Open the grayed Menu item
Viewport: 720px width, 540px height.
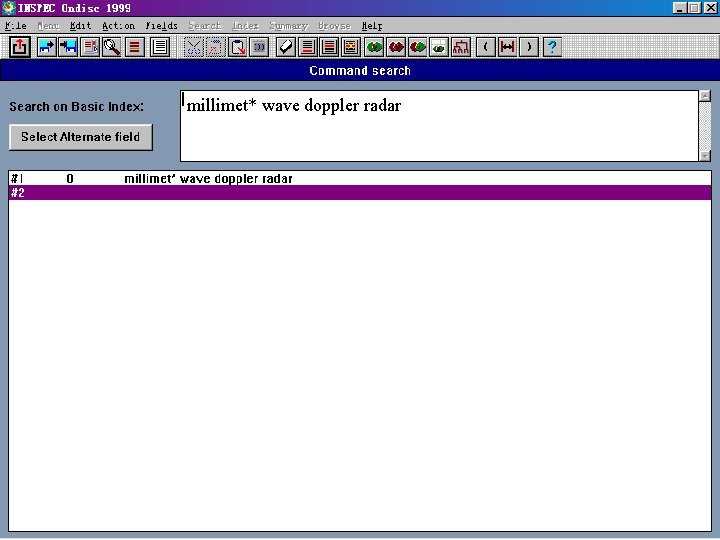[x=48, y=26]
